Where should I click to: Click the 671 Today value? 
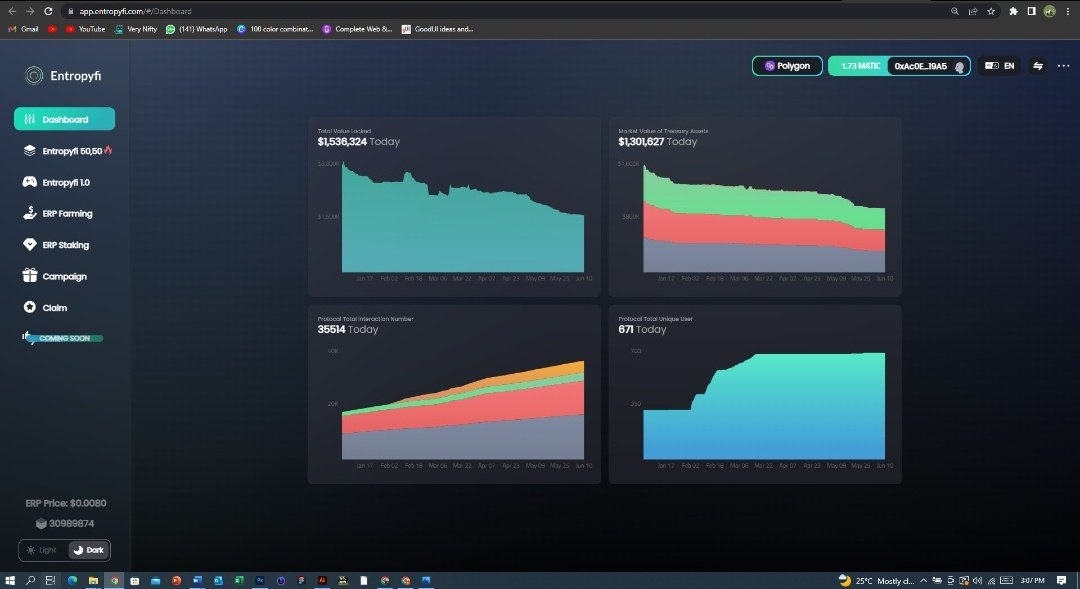pyautogui.click(x=642, y=330)
